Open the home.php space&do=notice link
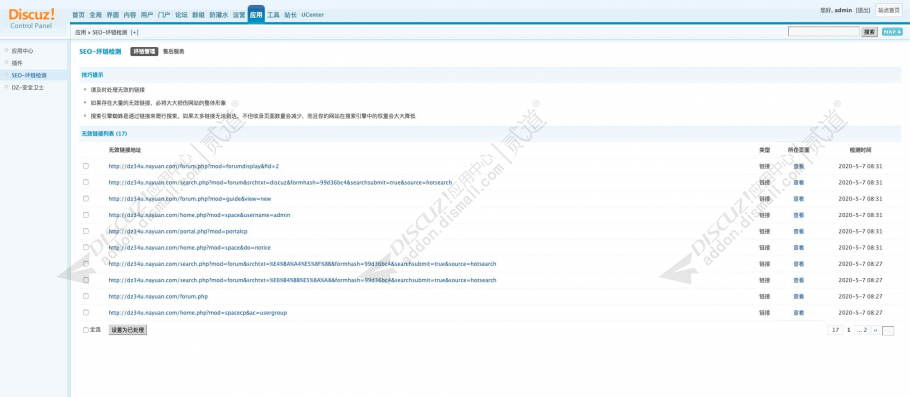Screen dimensions: 910x397 tap(189, 247)
